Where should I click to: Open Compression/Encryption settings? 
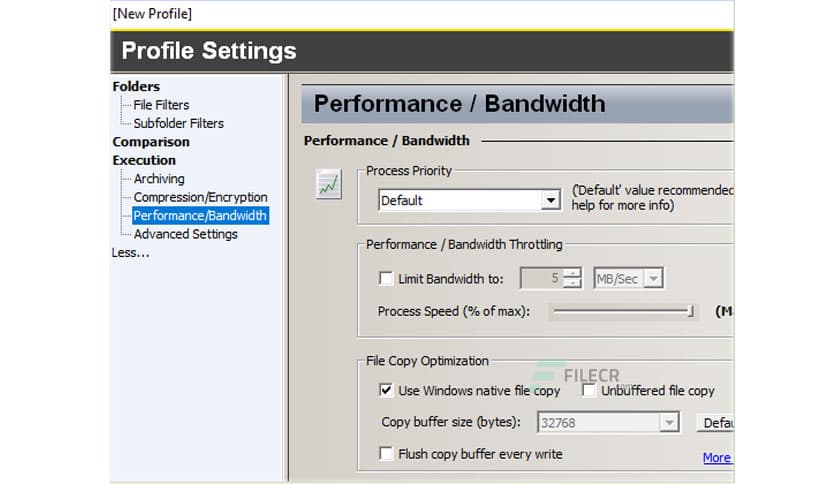pos(200,197)
